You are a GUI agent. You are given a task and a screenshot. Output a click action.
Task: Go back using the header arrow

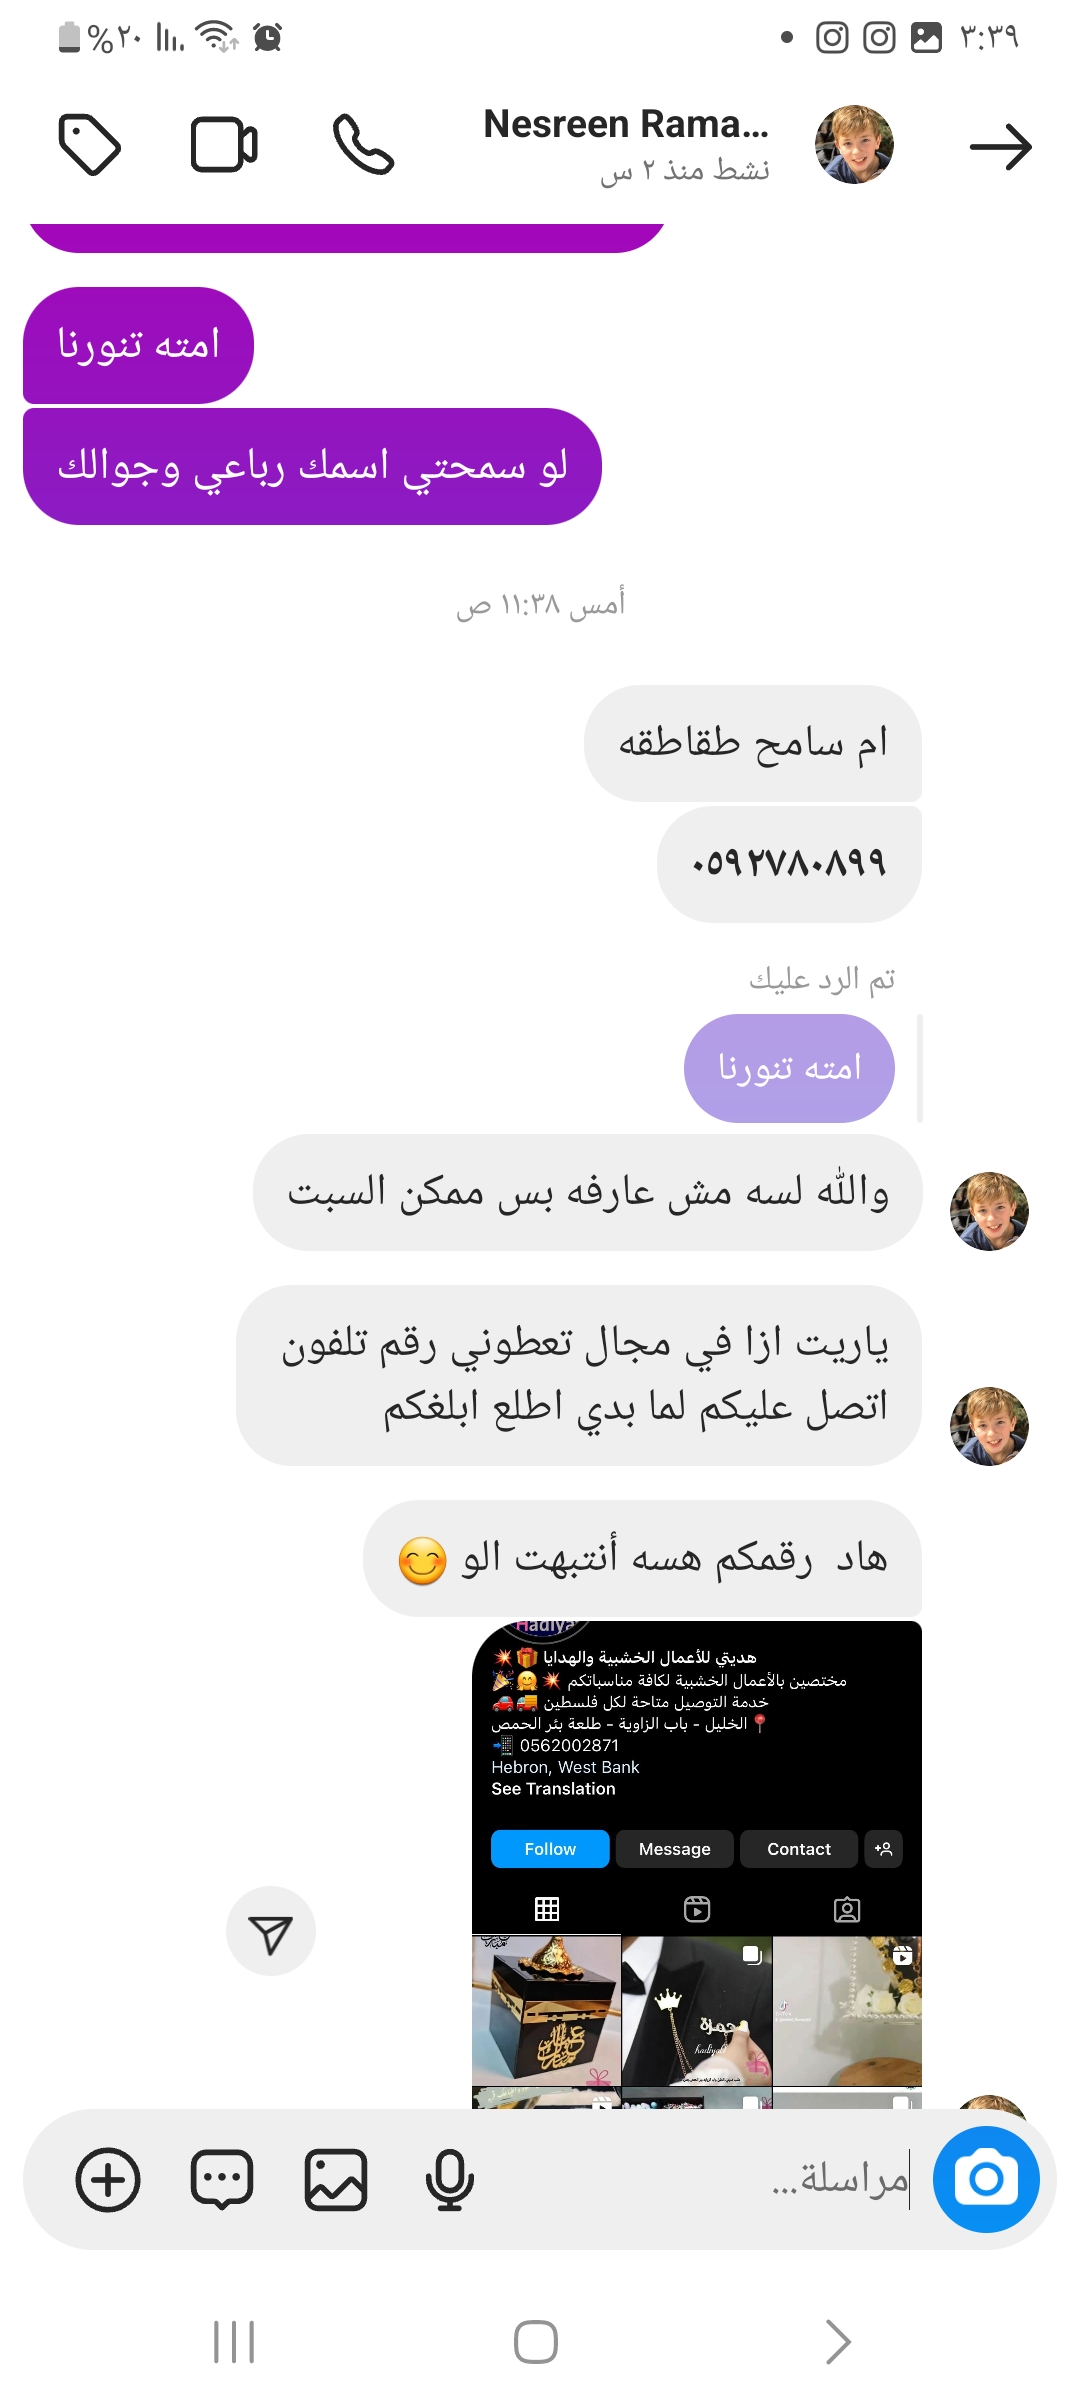tap(1000, 148)
